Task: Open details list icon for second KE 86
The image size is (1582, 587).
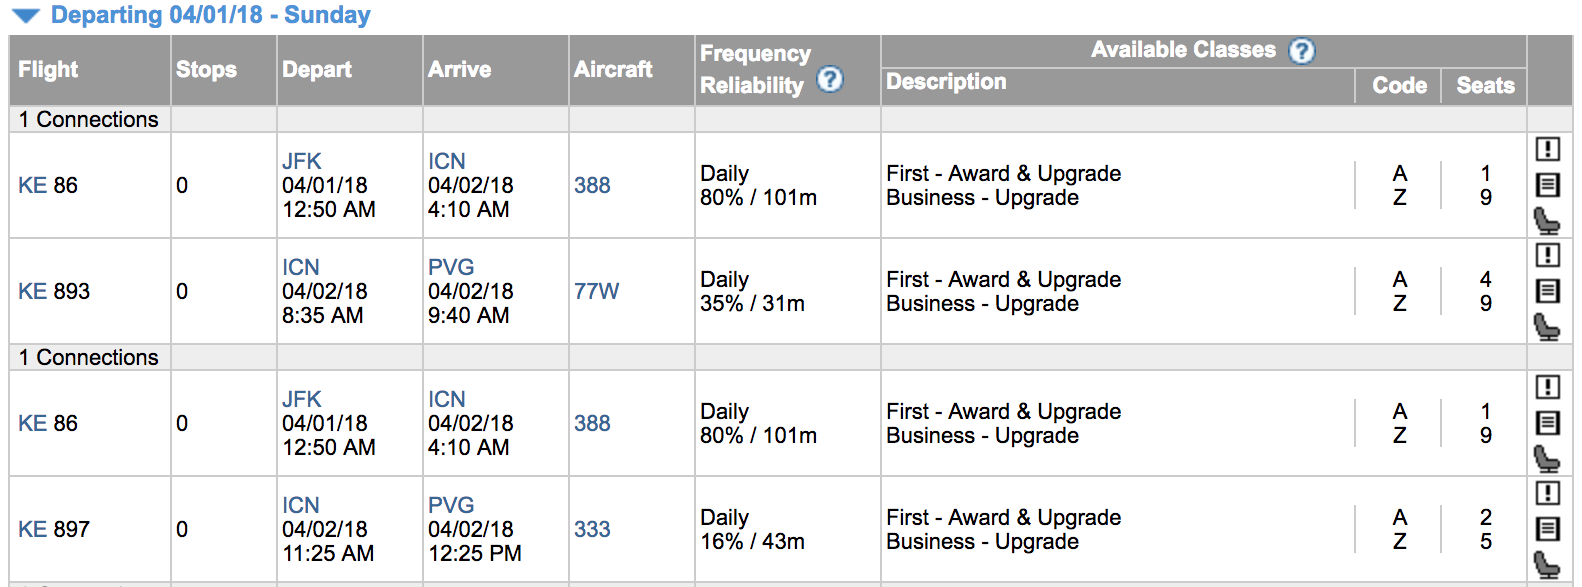Action: click(x=1547, y=423)
